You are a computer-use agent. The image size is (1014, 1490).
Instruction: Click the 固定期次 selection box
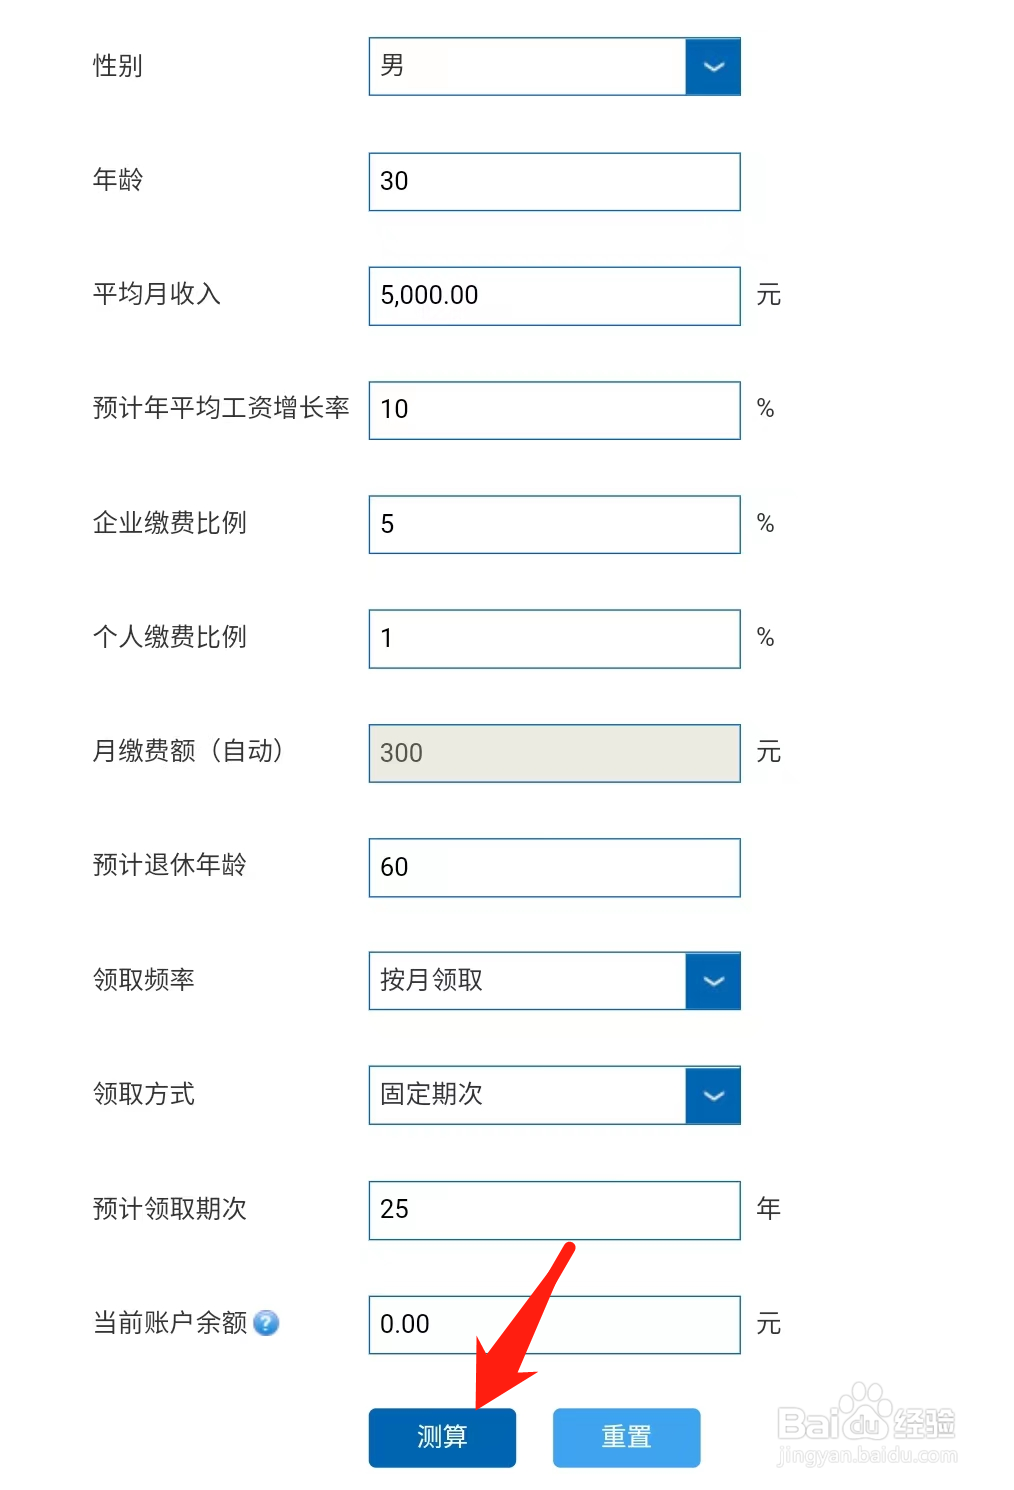(527, 1095)
